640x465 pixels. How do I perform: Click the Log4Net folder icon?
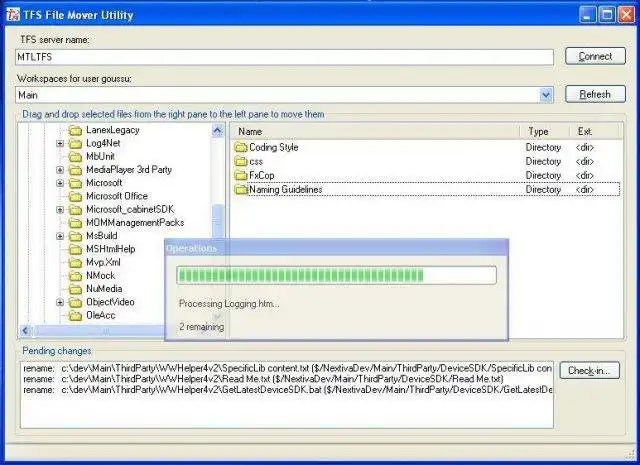(x=75, y=144)
